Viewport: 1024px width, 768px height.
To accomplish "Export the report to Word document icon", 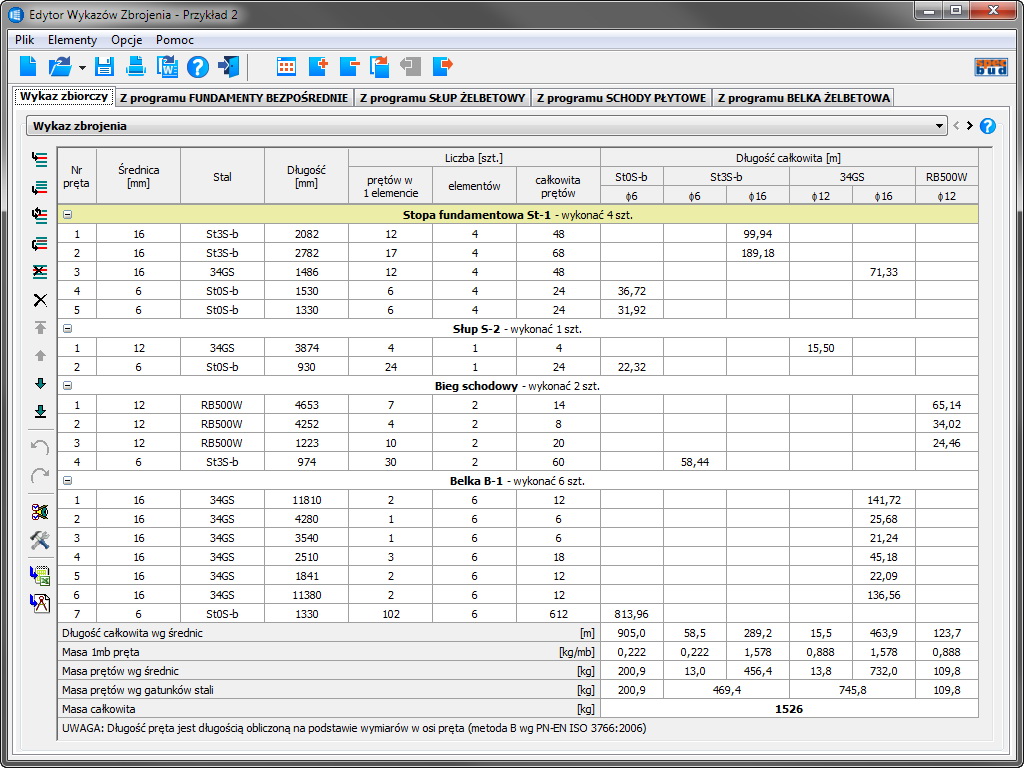I will click(x=167, y=67).
